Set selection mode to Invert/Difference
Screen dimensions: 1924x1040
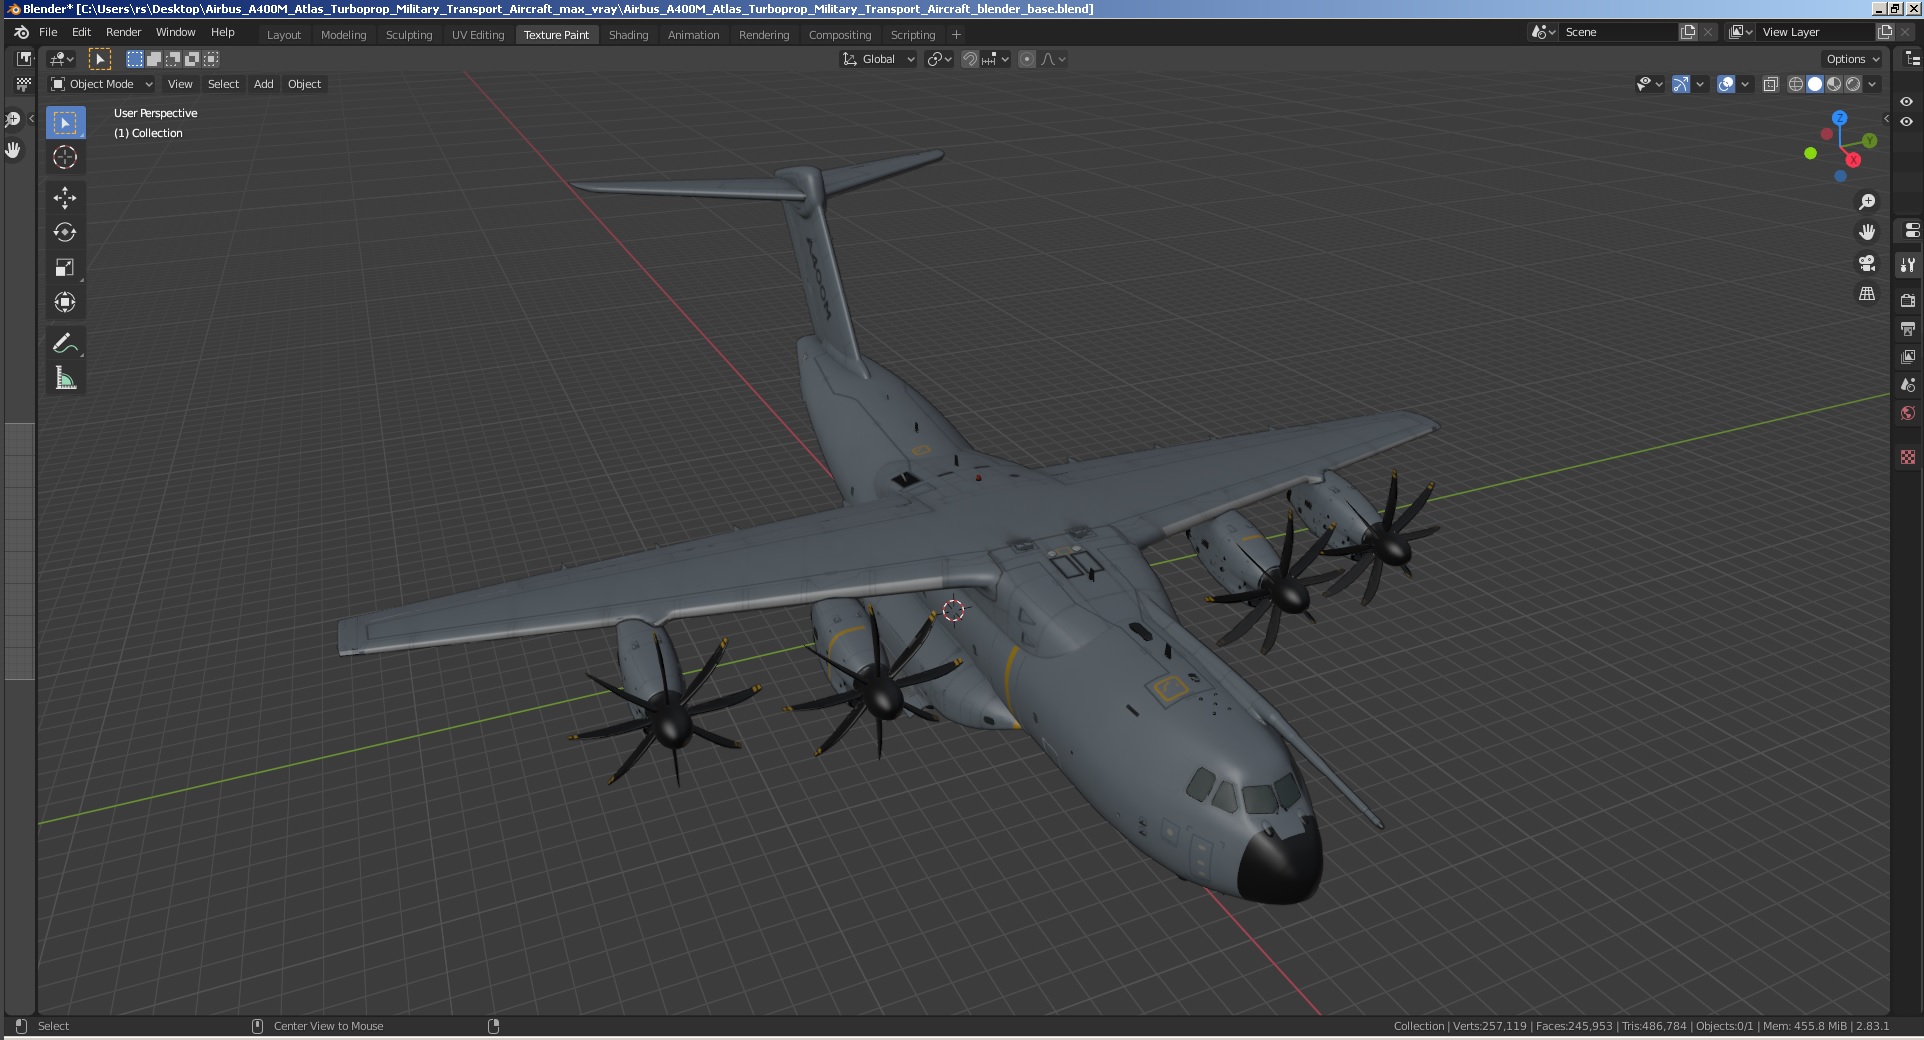[192, 59]
